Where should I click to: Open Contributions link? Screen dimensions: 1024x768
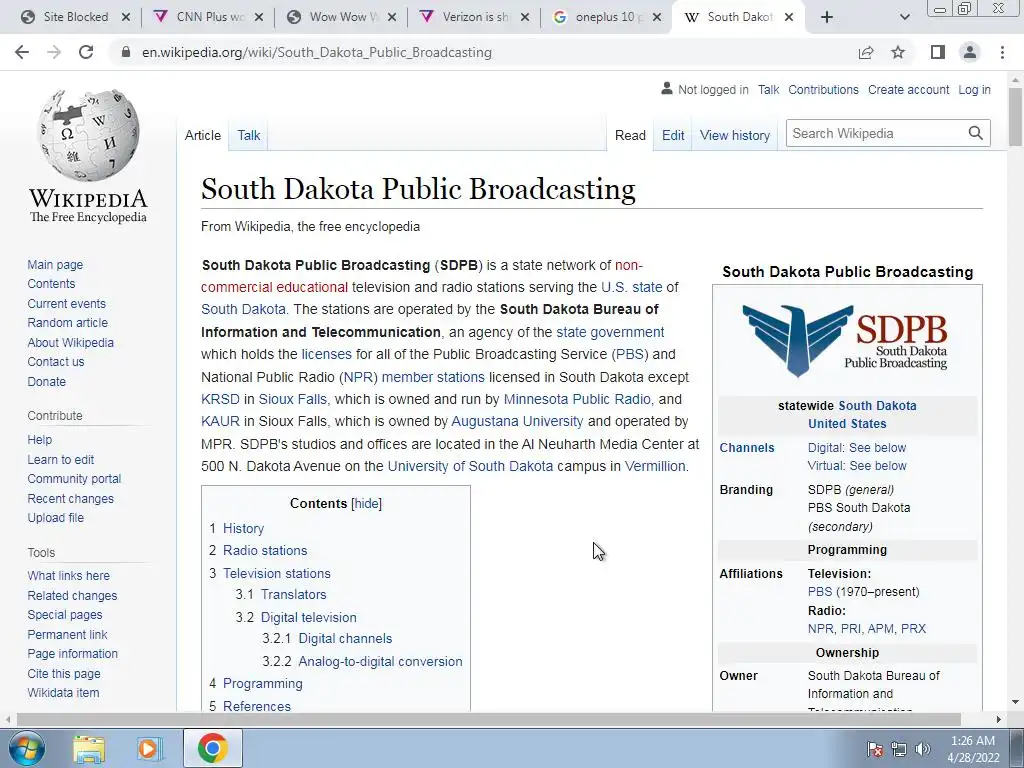coord(823,89)
